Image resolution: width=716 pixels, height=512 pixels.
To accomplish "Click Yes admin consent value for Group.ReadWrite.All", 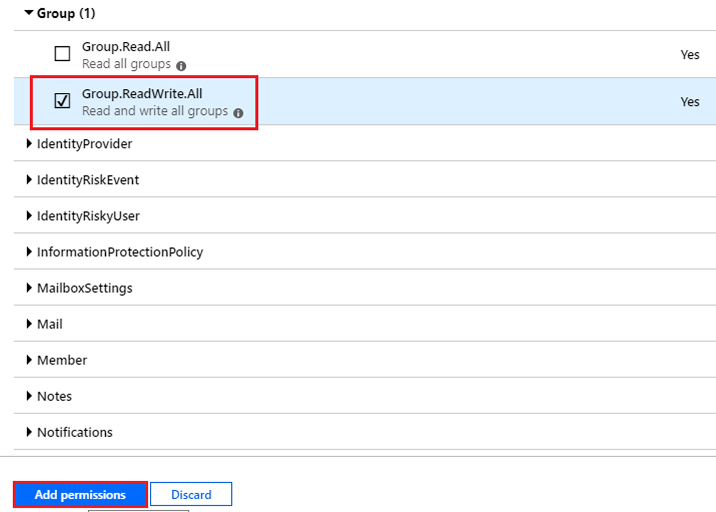I will pyautogui.click(x=690, y=102).
